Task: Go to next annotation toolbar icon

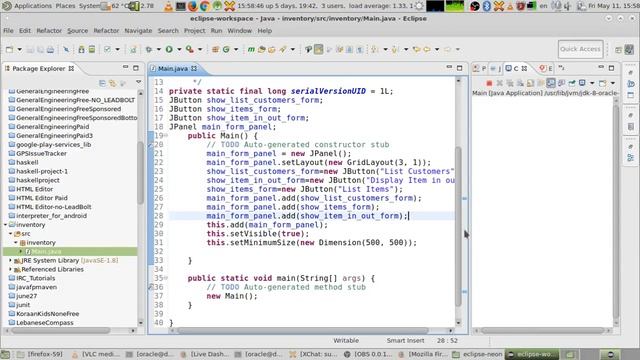Action: 374,49
